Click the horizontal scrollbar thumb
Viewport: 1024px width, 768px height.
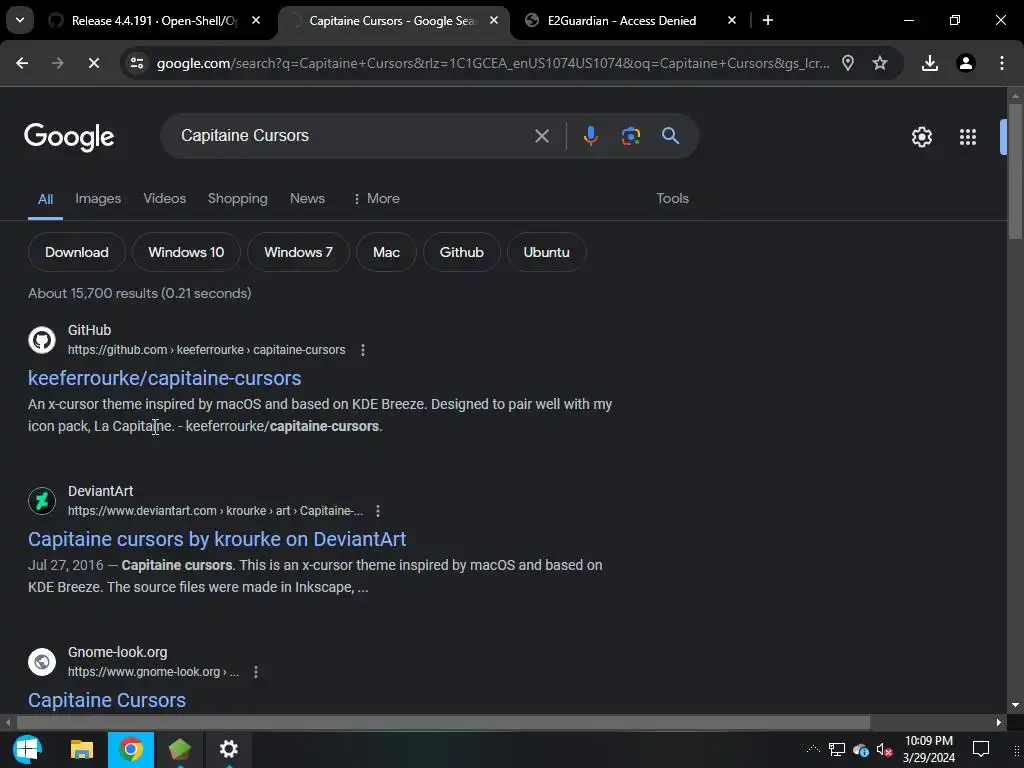(443, 722)
